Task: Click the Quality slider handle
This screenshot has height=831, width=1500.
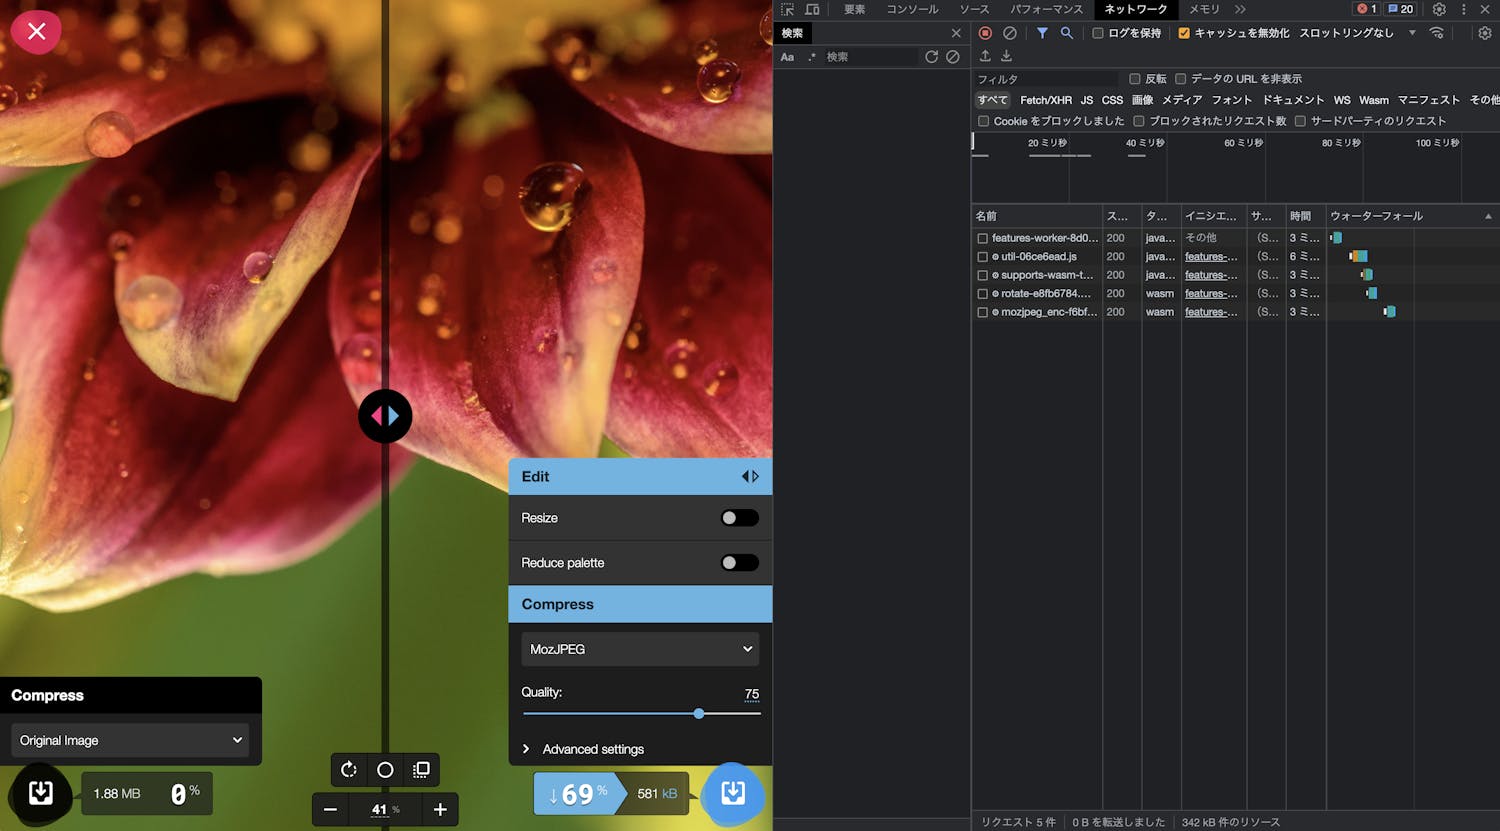Action: [x=699, y=713]
